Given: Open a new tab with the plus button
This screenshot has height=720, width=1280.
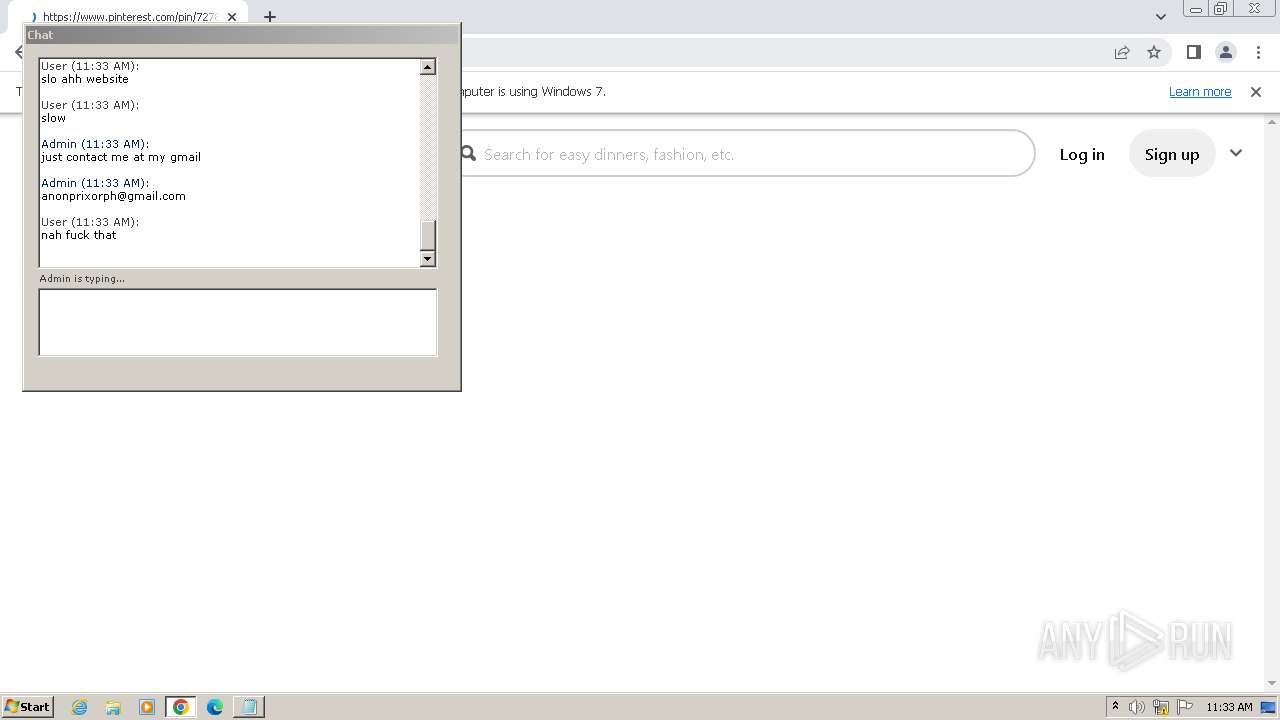Looking at the screenshot, I should [x=270, y=17].
